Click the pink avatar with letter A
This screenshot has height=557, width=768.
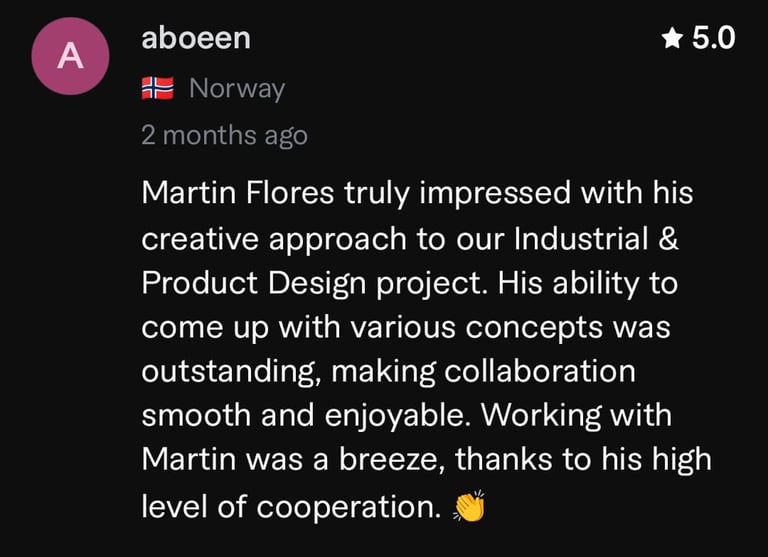click(x=71, y=56)
